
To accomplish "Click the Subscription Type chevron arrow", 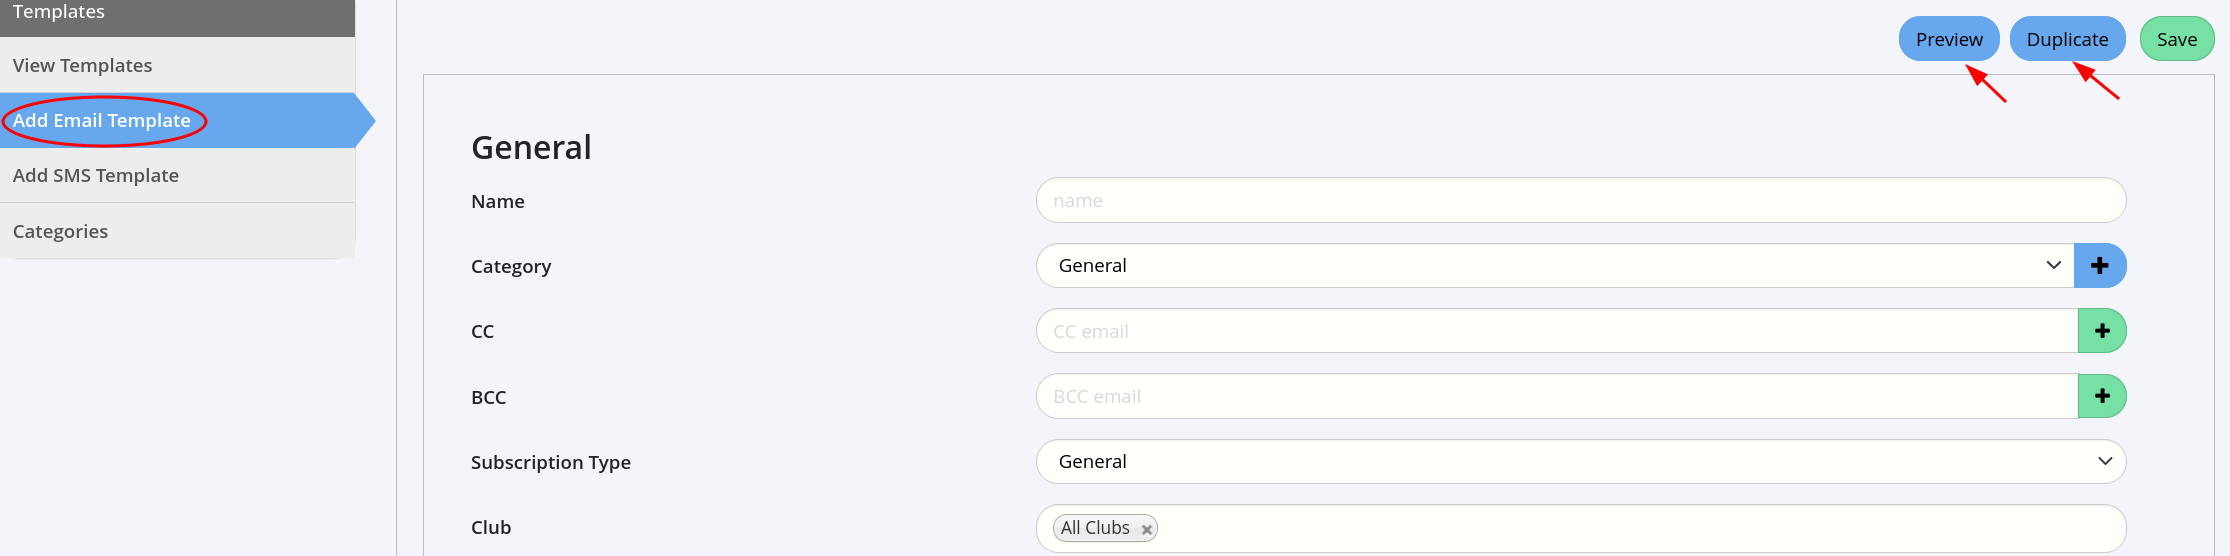I will [2105, 461].
